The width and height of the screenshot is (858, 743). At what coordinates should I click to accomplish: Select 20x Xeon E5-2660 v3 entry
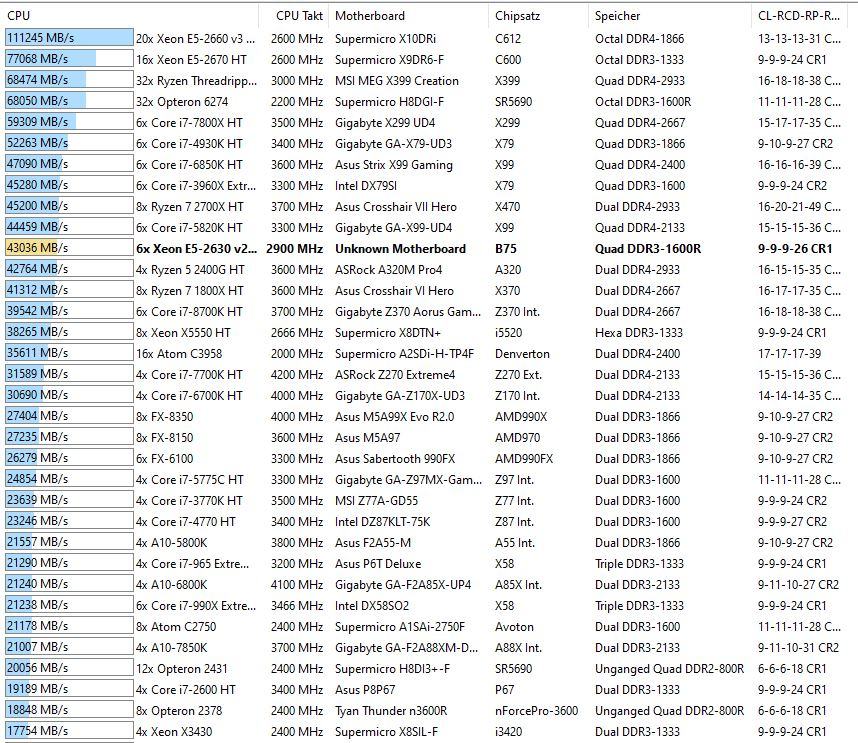195,39
